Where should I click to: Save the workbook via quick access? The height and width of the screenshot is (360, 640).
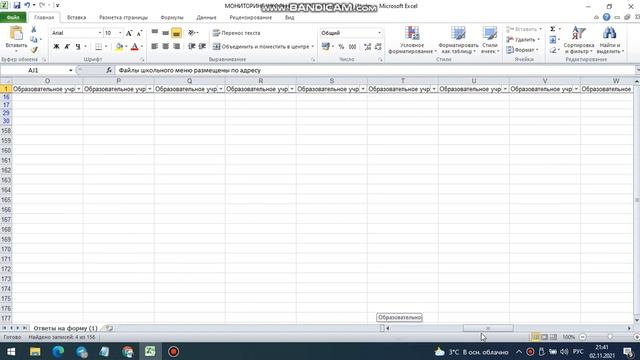pos(17,5)
